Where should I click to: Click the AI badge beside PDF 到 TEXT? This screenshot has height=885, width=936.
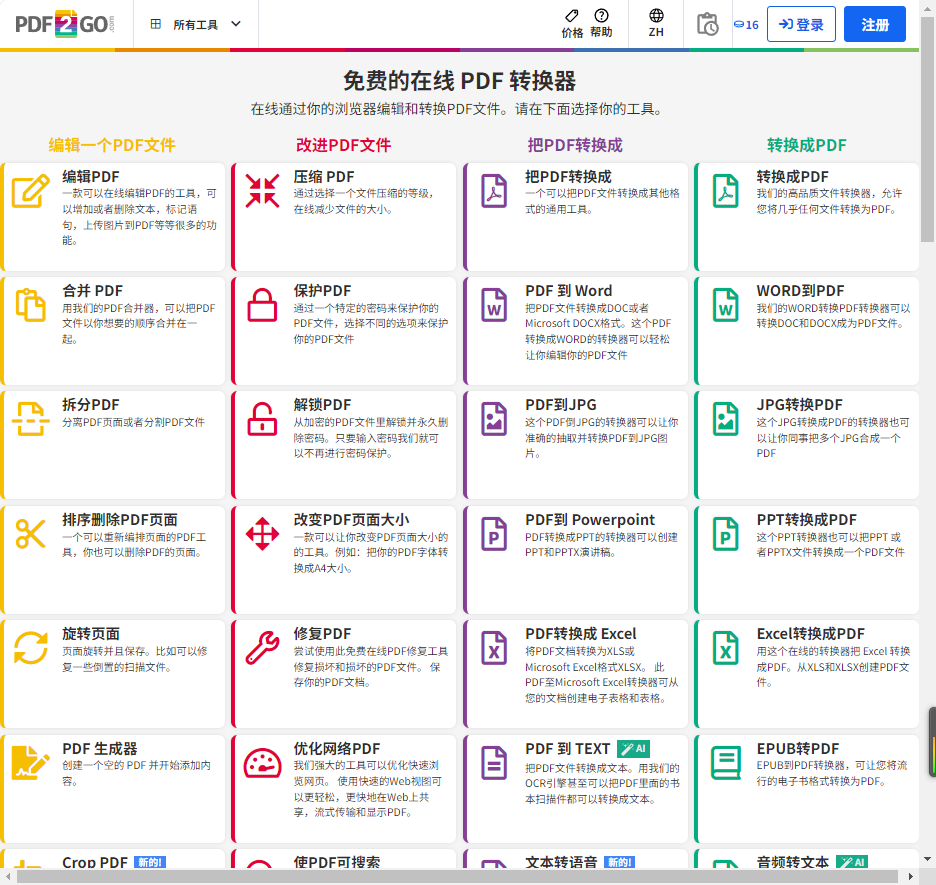pos(633,748)
